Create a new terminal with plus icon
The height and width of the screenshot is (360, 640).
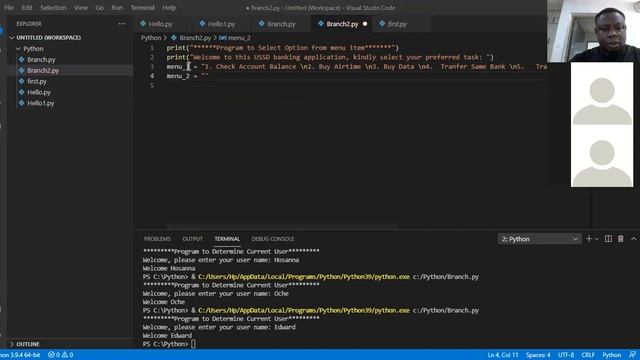click(x=589, y=239)
